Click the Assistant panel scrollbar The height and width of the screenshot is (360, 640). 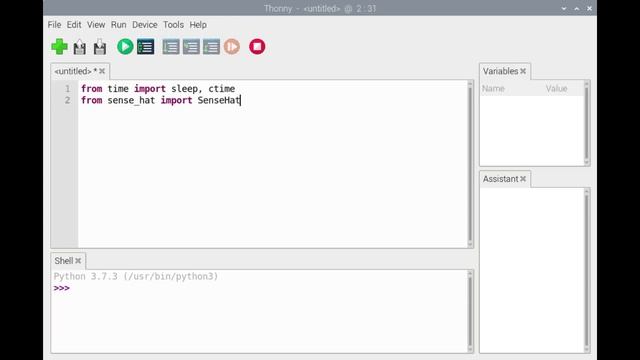pyautogui.click(x=587, y=271)
